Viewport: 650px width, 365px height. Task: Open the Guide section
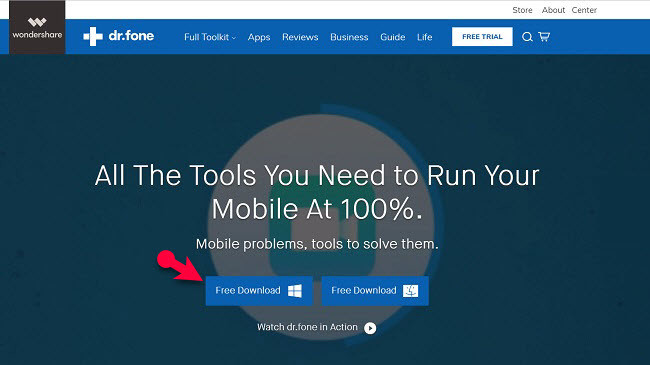pos(393,37)
